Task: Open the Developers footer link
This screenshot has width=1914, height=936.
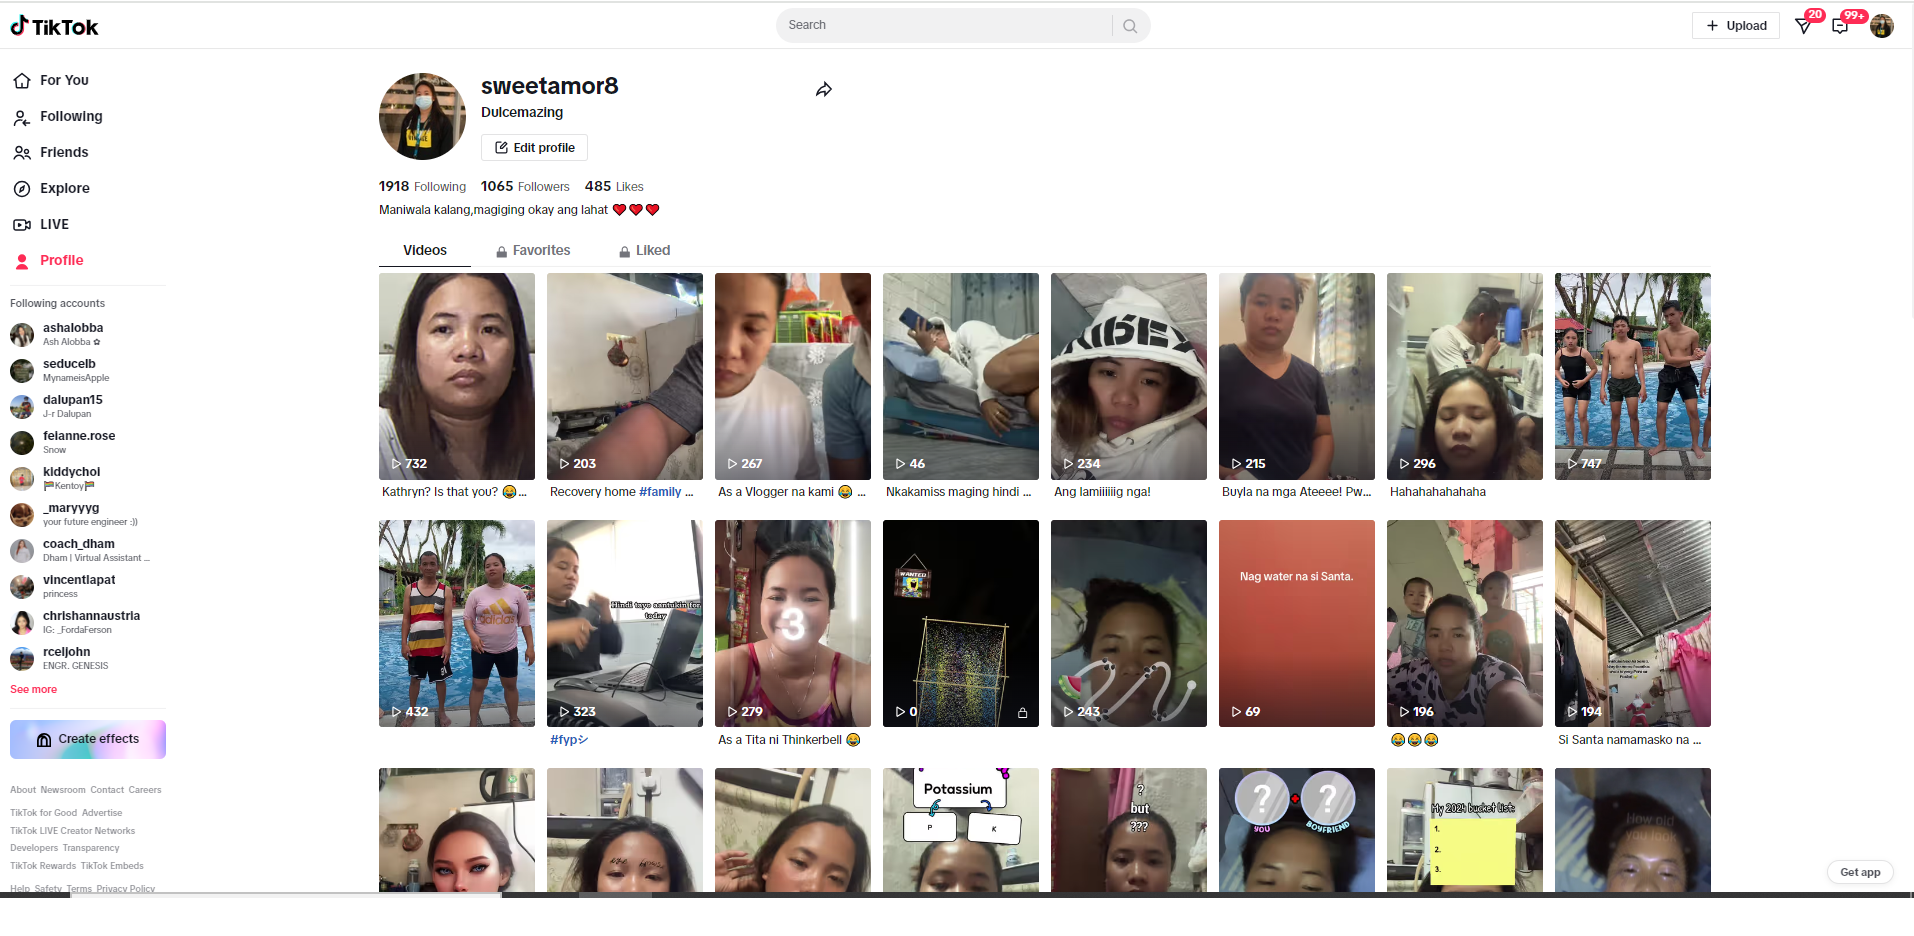Action: (34, 848)
